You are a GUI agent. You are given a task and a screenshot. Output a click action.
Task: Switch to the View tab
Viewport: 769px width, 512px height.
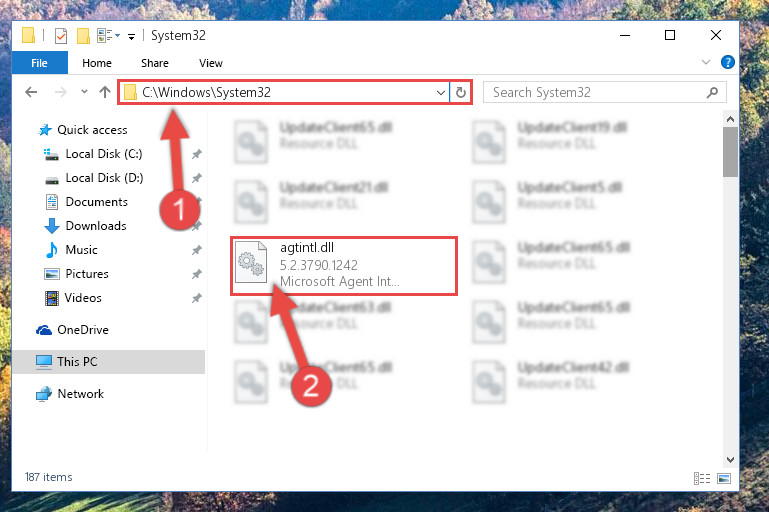211,63
